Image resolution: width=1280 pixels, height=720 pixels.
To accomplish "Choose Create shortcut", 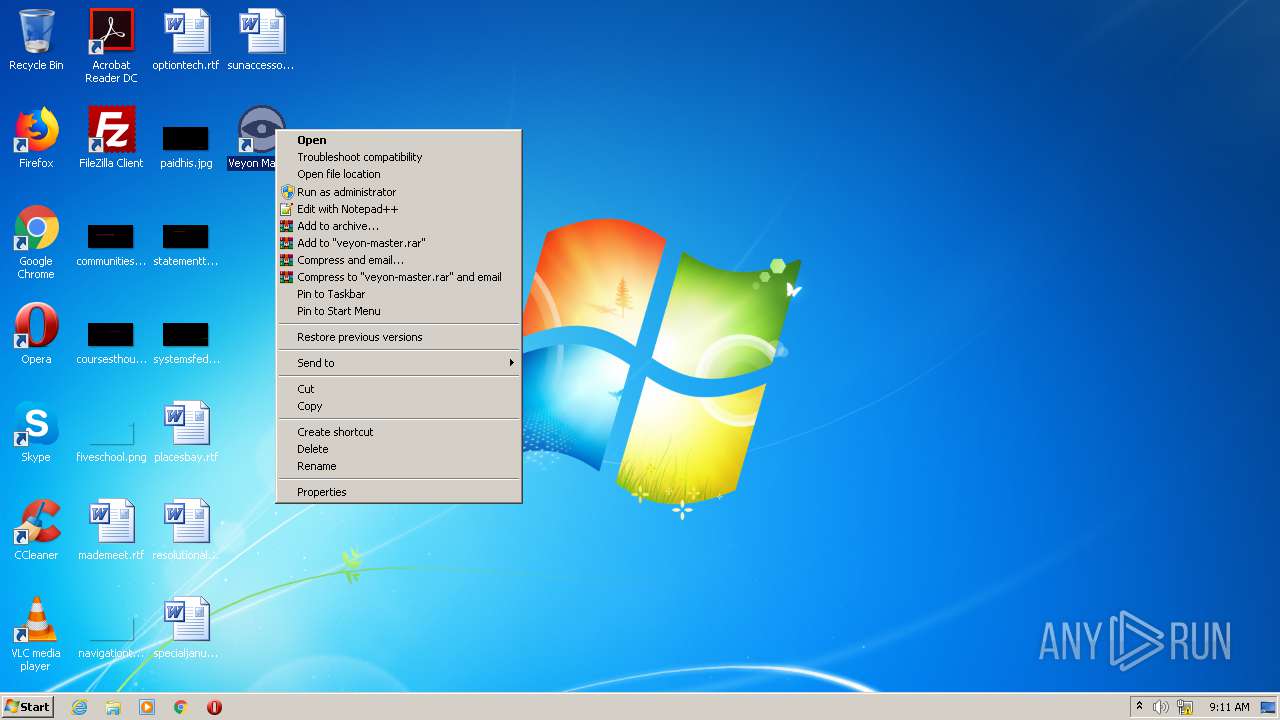I will pos(399,432).
